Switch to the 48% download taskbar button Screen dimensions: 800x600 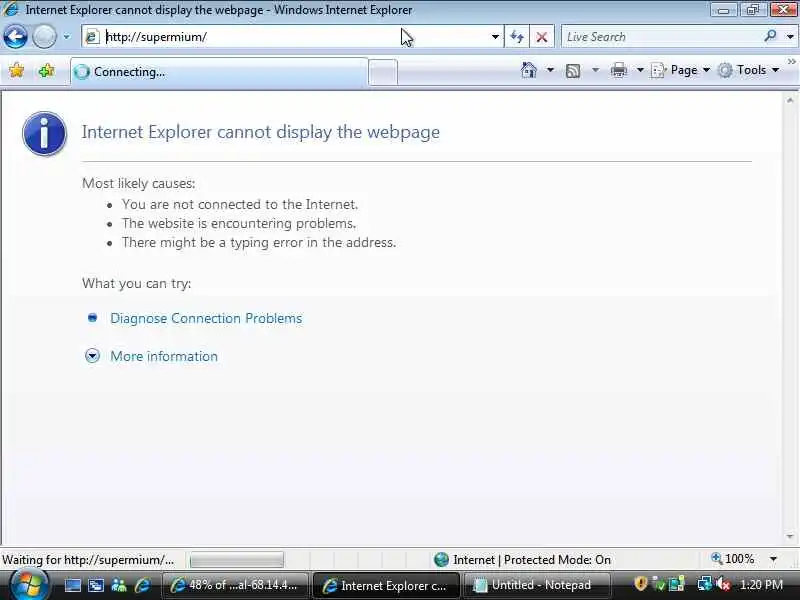pyautogui.click(x=235, y=585)
